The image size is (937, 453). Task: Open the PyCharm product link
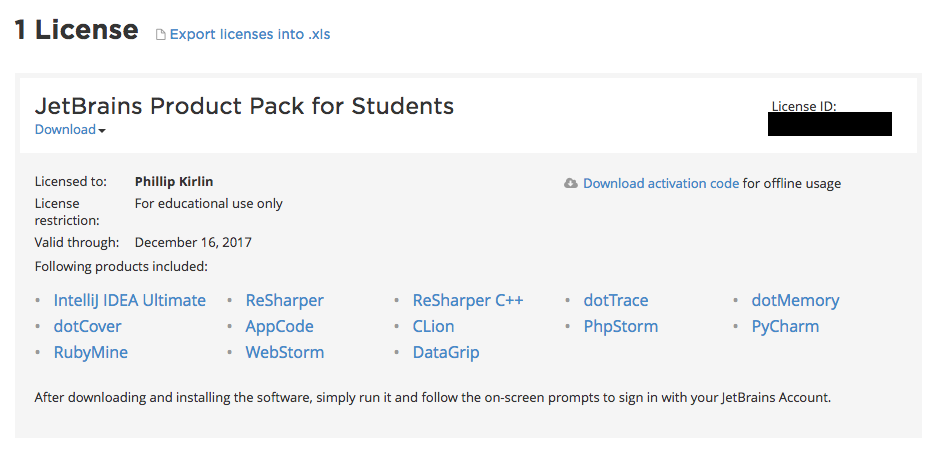(x=785, y=326)
